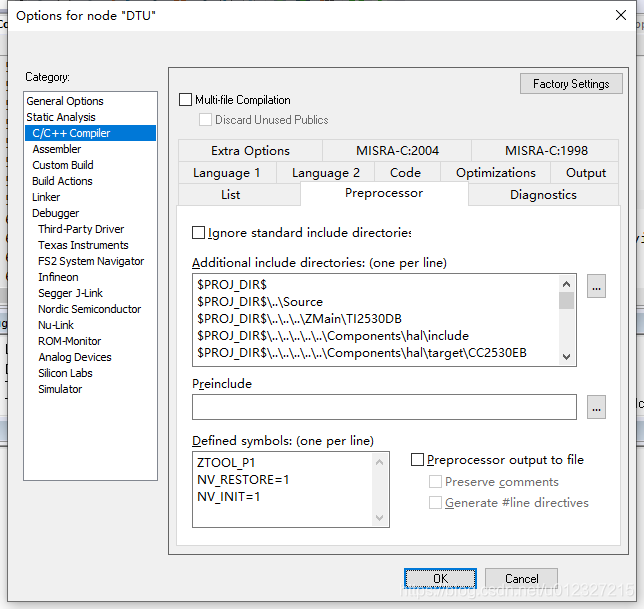Screen dimensions: 644x609
Task: Open browse button for Preinclude file
Action: point(596,407)
